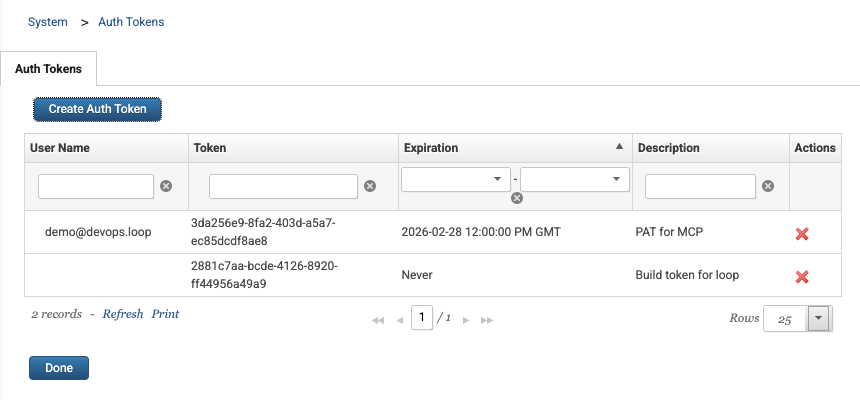Viewport: 860px width, 400px height.
Task: Select the Auth Tokens tab
Action: tap(48, 70)
